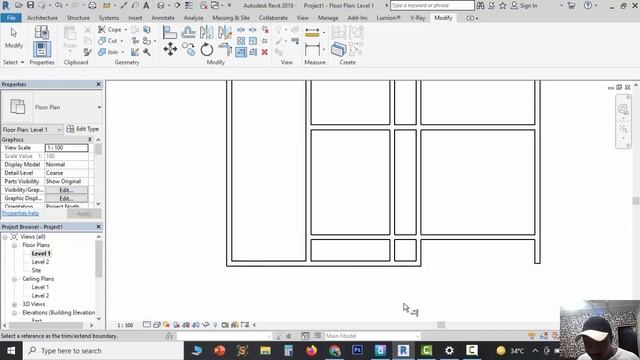The height and width of the screenshot is (360, 640).
Task: Select the Aligned Dimension tool in Measure panel
Action: click(x=312, y=50)
